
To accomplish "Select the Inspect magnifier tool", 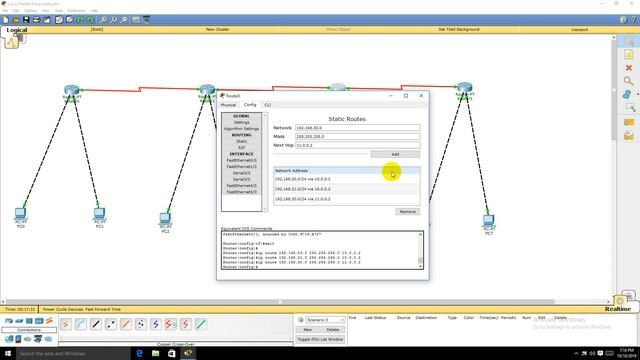I will (629, 81).
